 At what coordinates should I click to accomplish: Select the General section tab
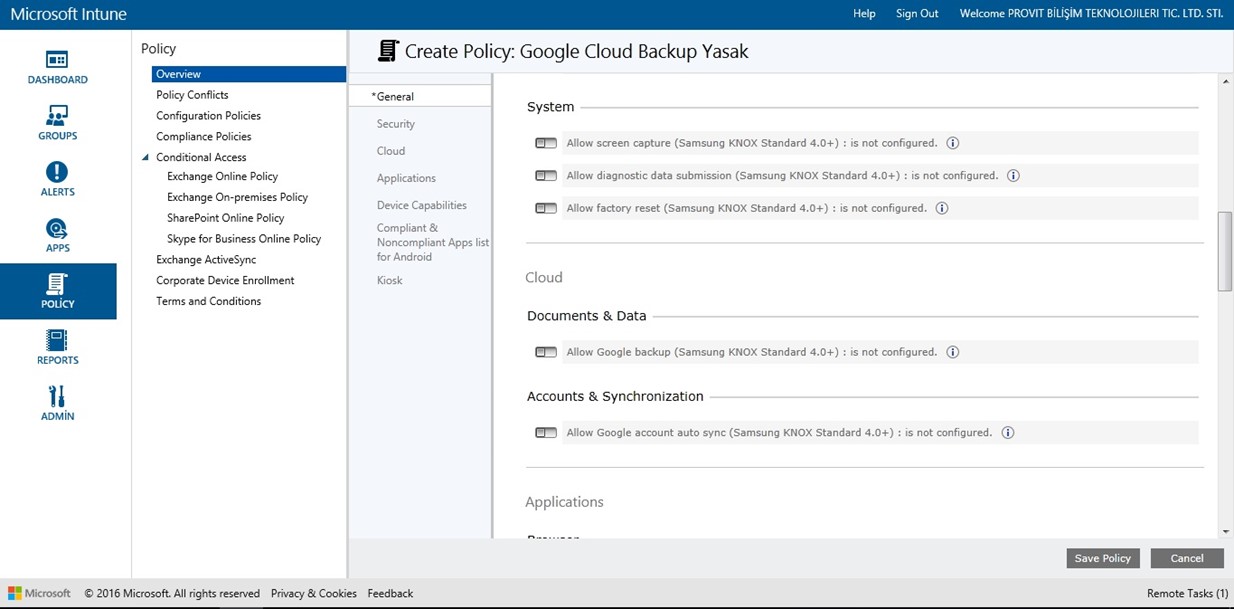(420, 97)
